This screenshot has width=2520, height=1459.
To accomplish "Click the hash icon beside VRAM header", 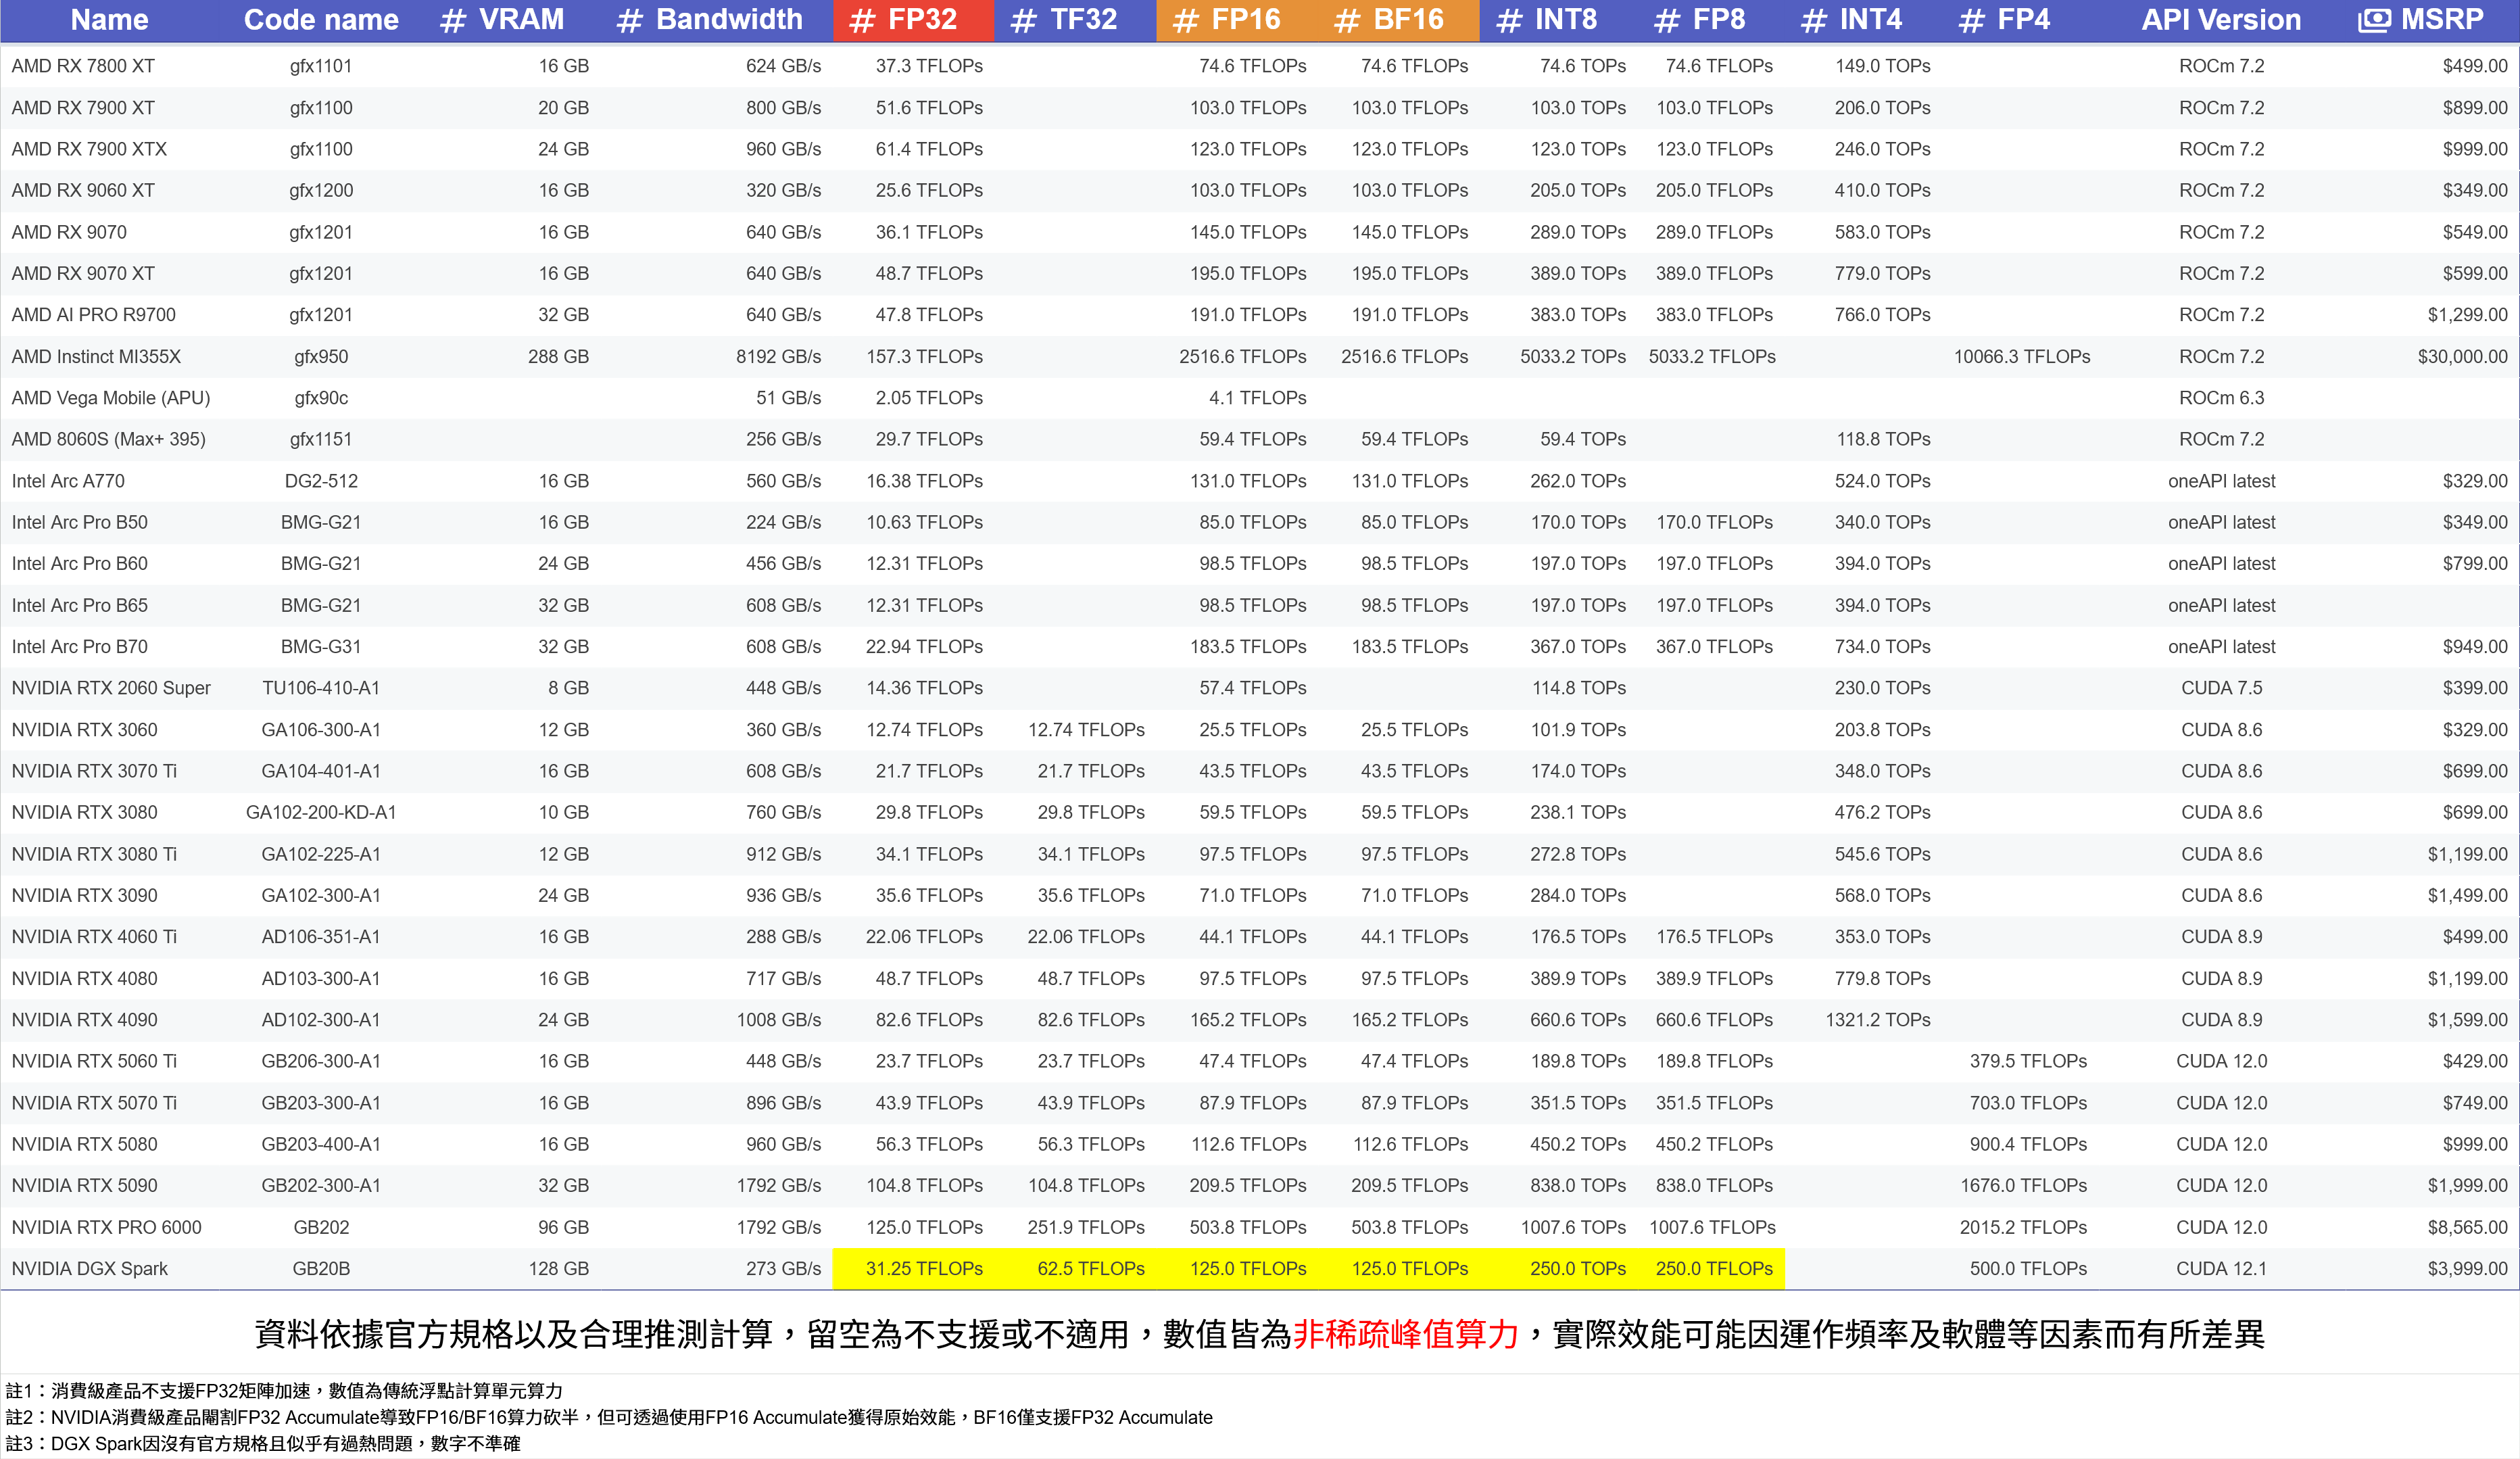I will point(453,21).
